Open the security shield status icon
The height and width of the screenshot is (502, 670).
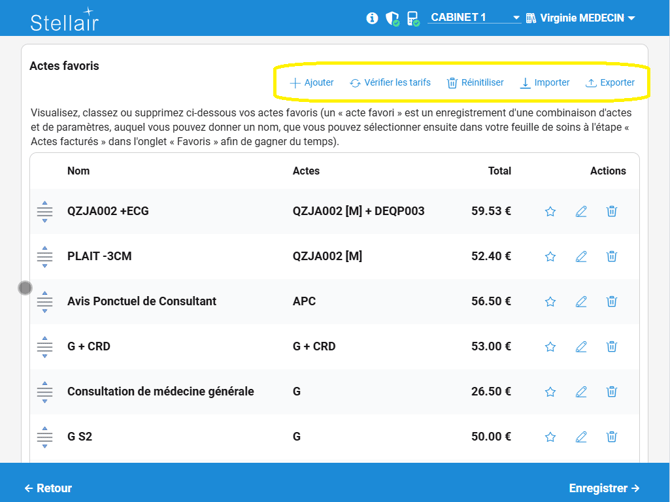(392, 18)
